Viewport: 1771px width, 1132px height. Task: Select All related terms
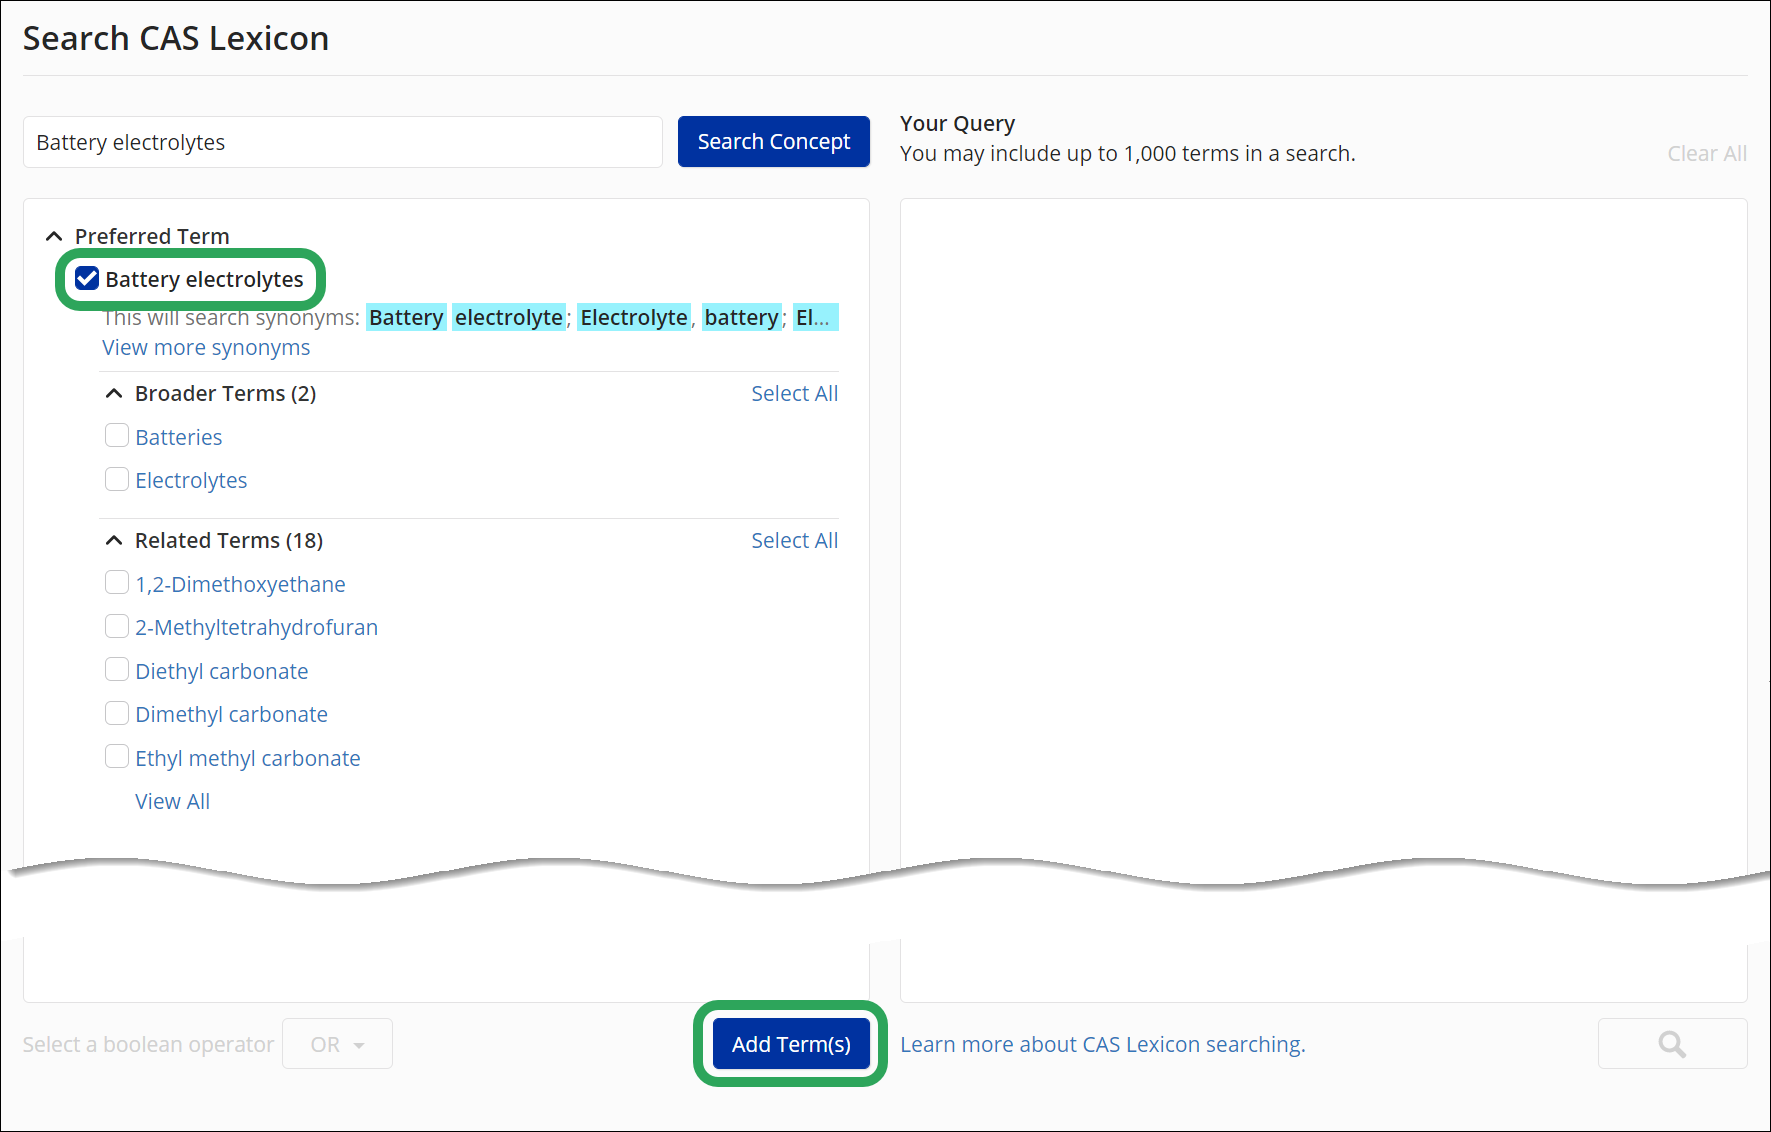794,541
